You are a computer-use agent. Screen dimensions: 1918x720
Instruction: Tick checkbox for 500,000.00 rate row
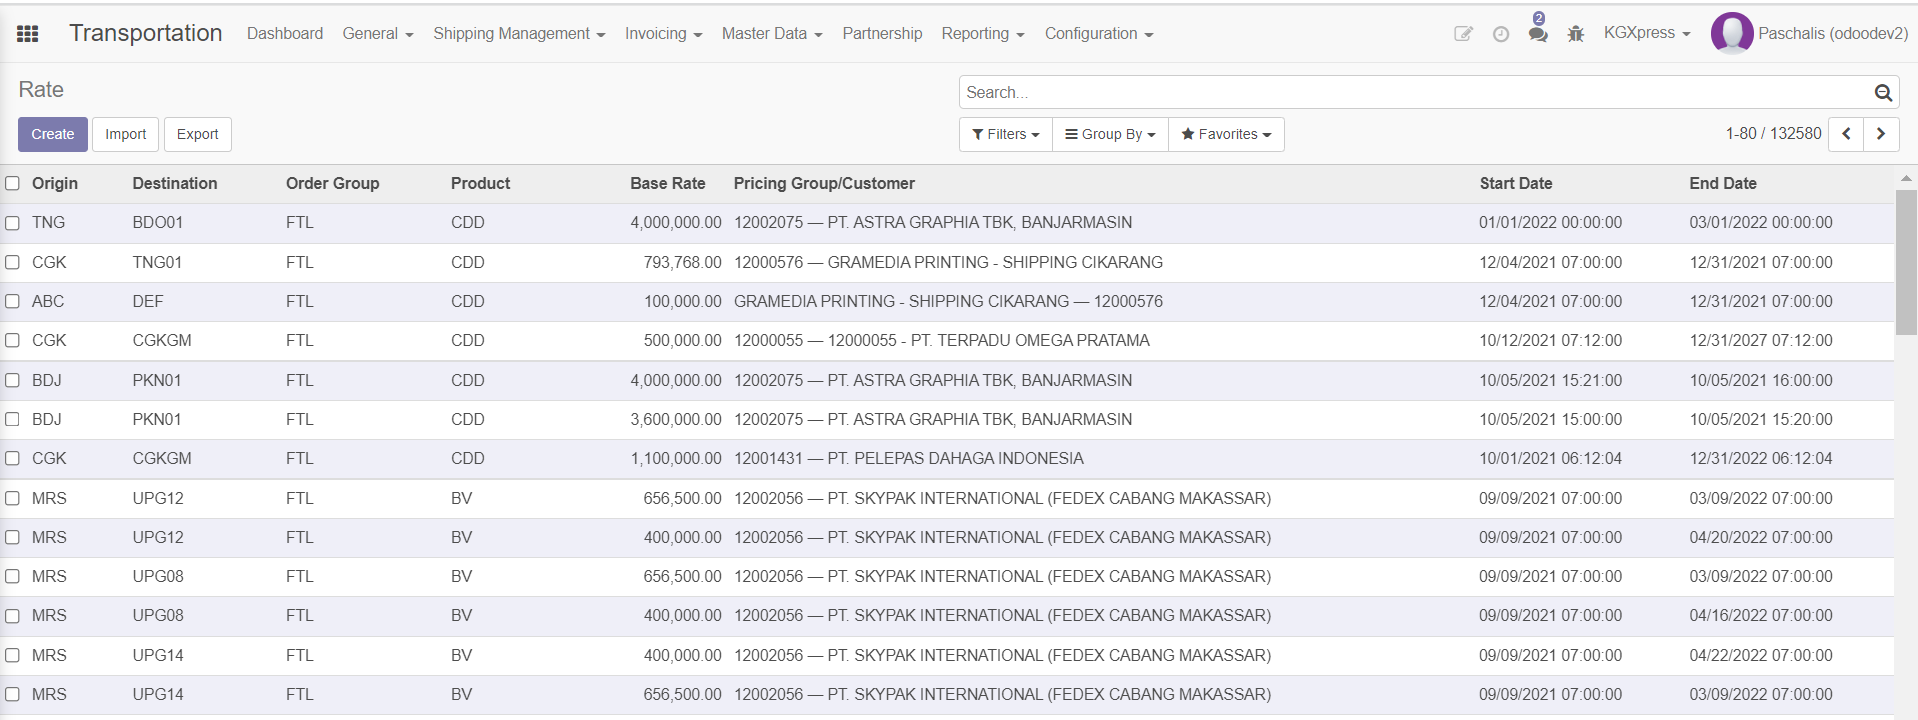[x=12, y=340]
